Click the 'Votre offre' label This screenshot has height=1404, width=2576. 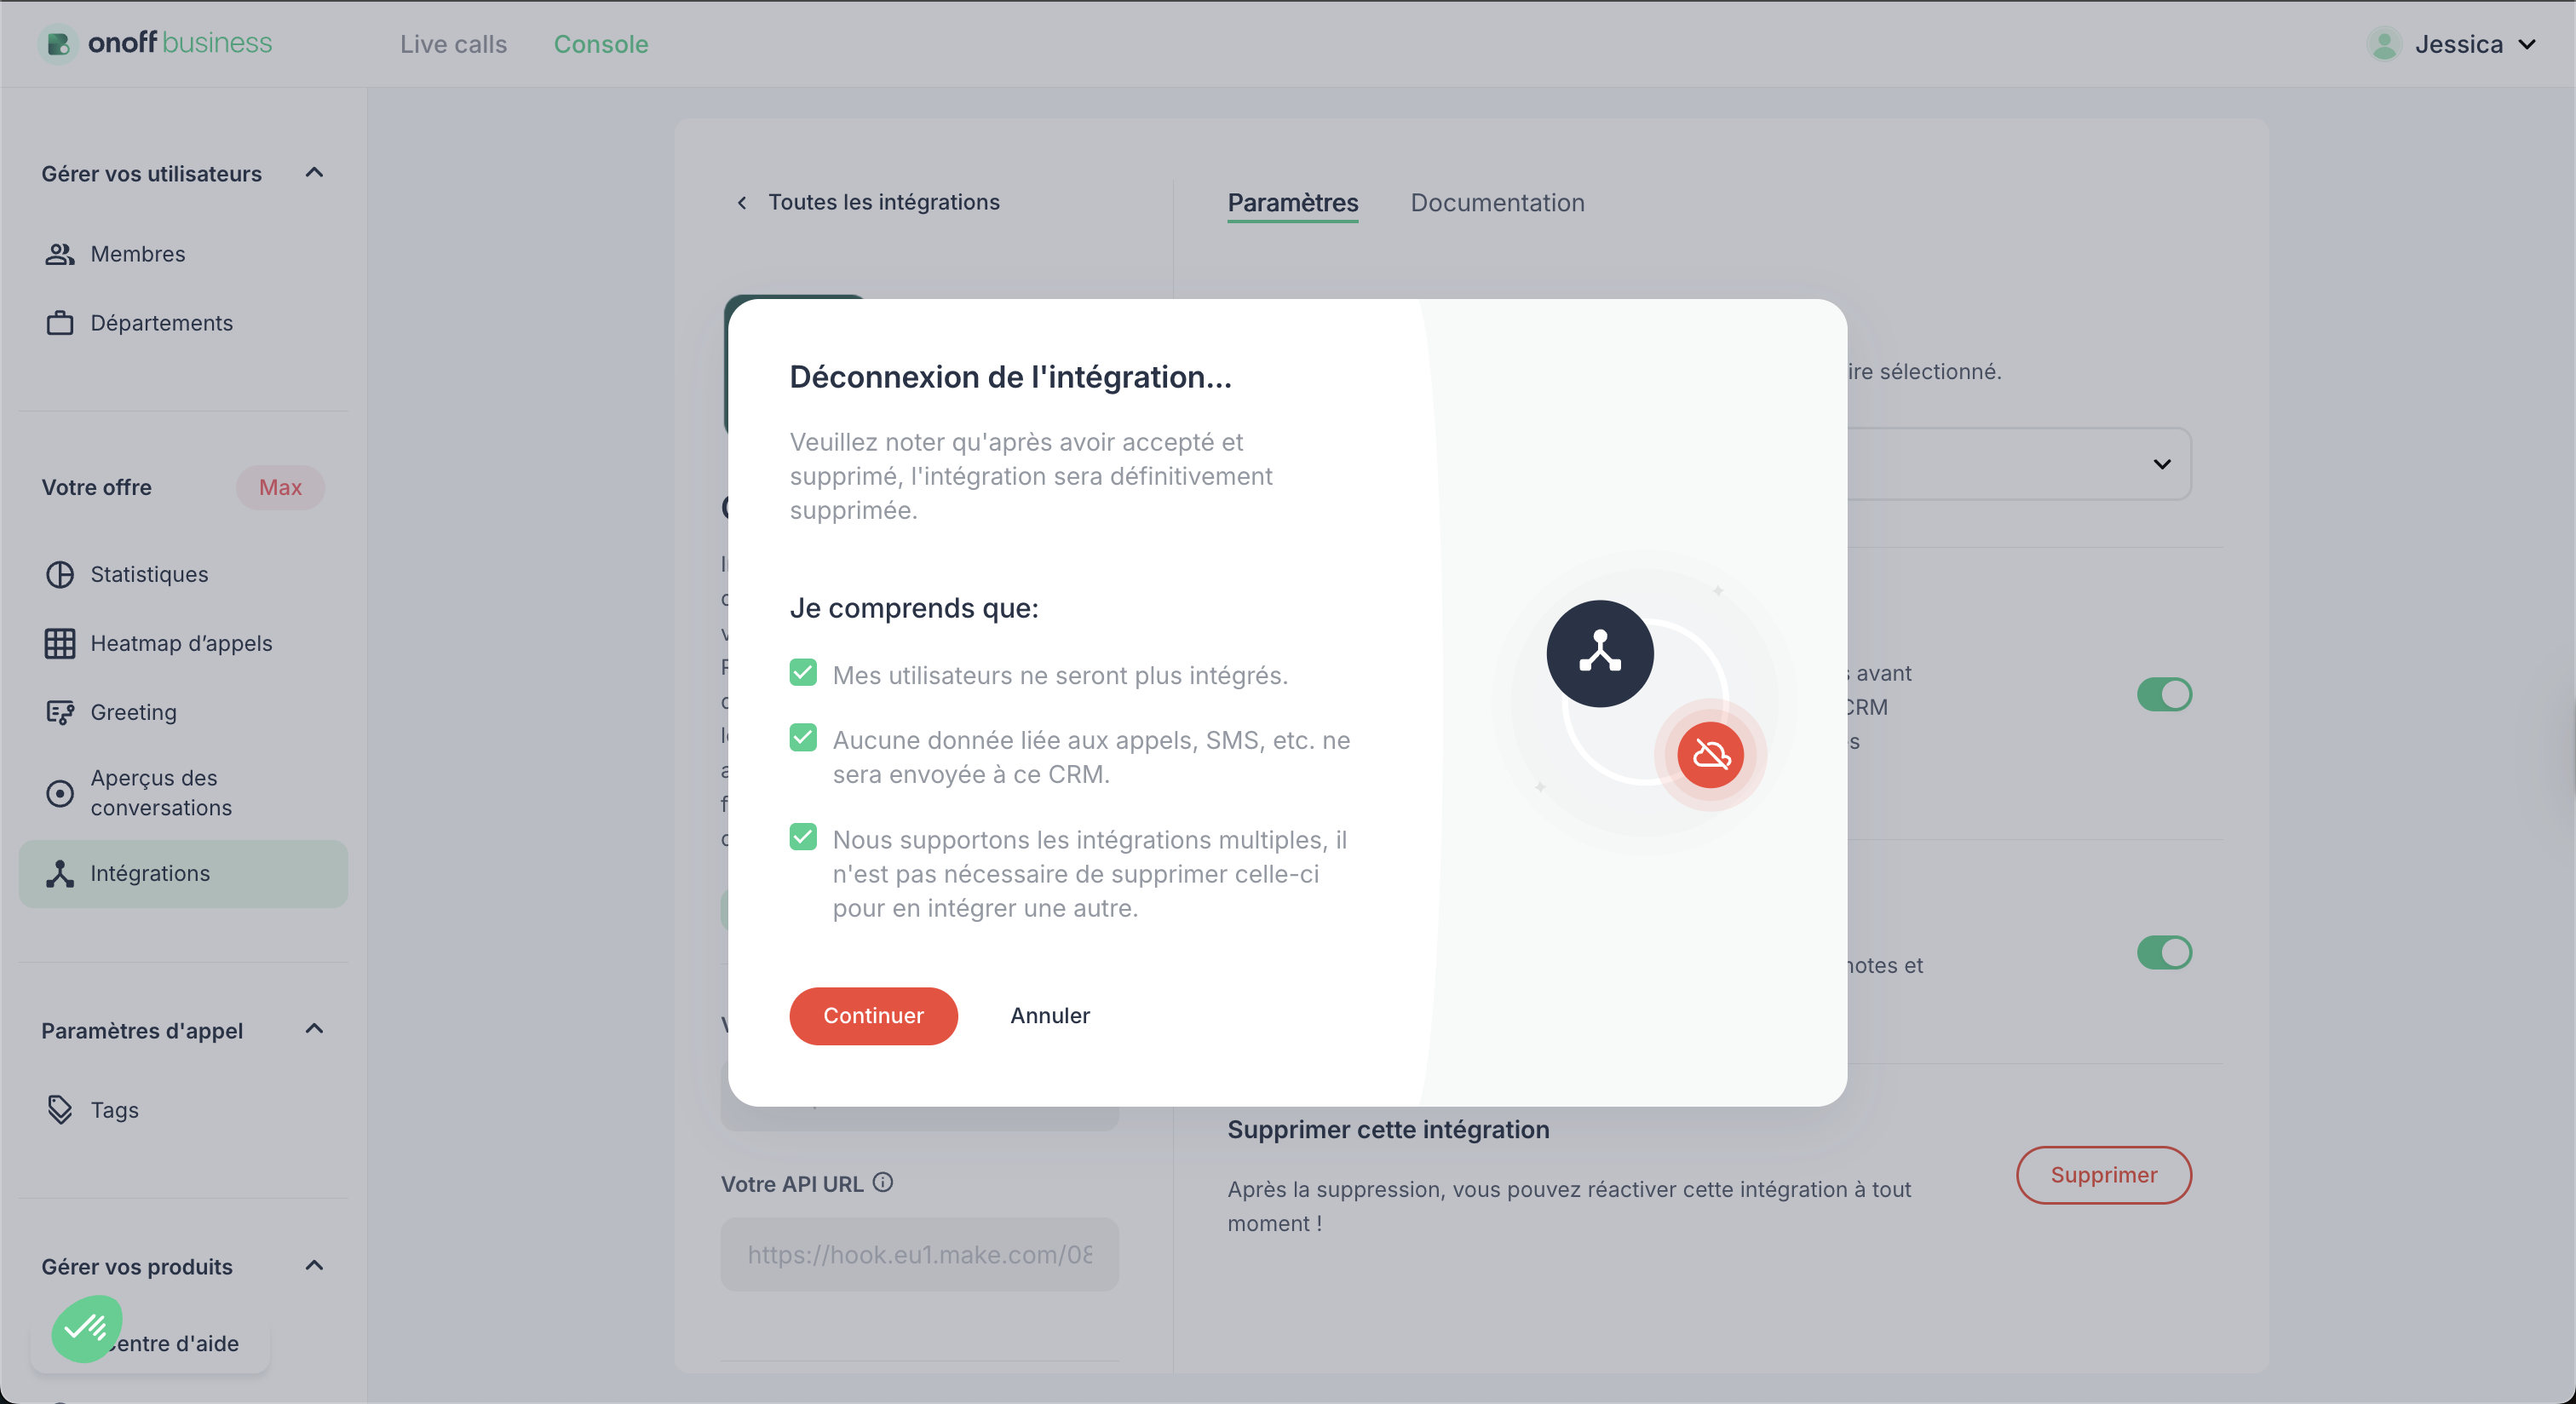[97, 488]
